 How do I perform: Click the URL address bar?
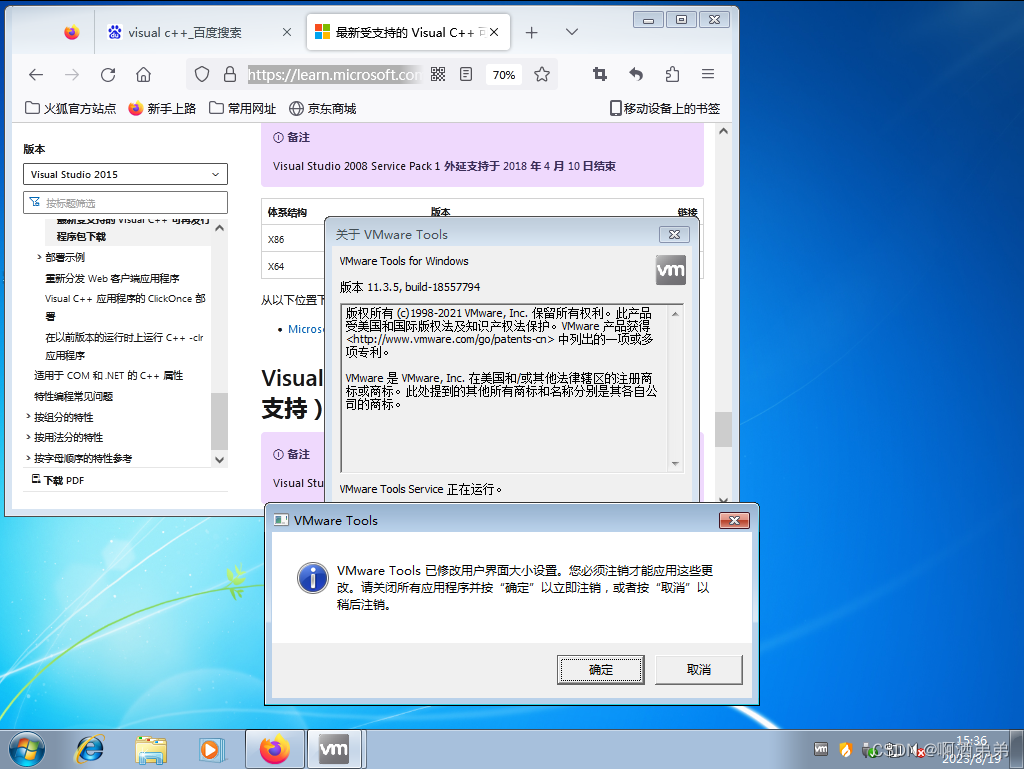(334, 74)
